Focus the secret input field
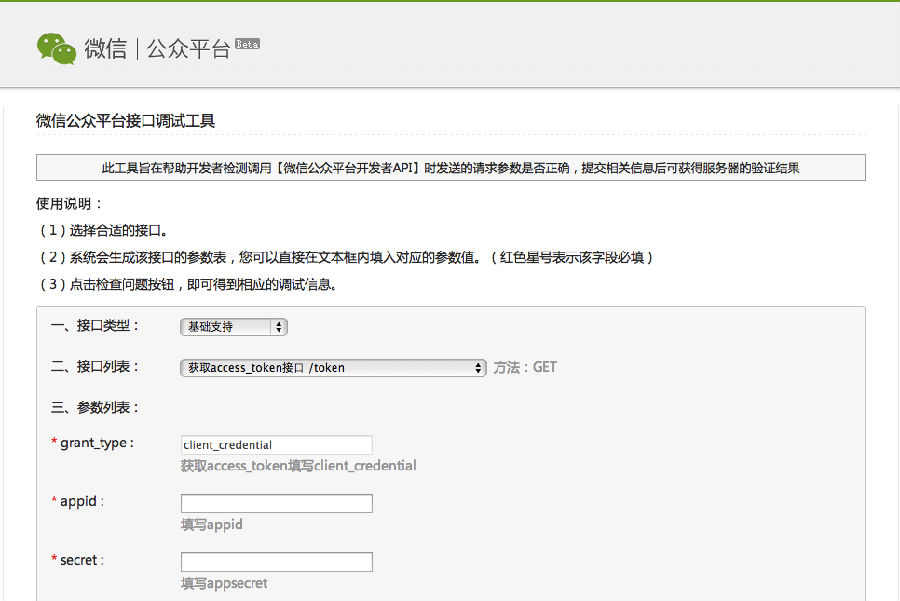This screenshot has height=601, width=900. [277, 562]
